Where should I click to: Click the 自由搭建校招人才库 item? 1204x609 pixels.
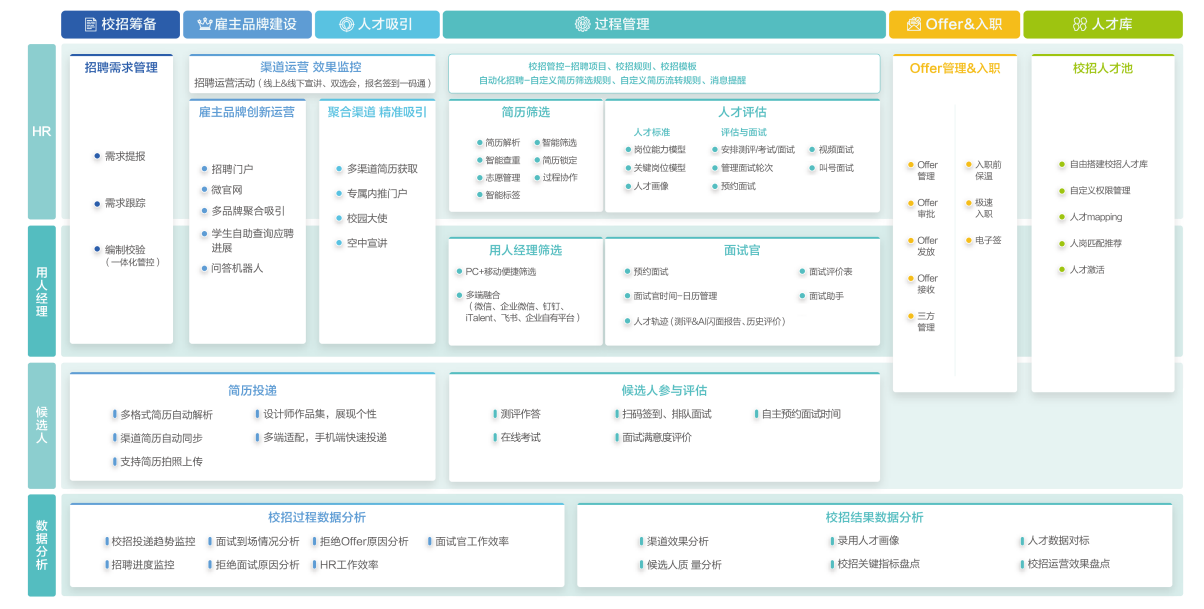(1108, 164)
